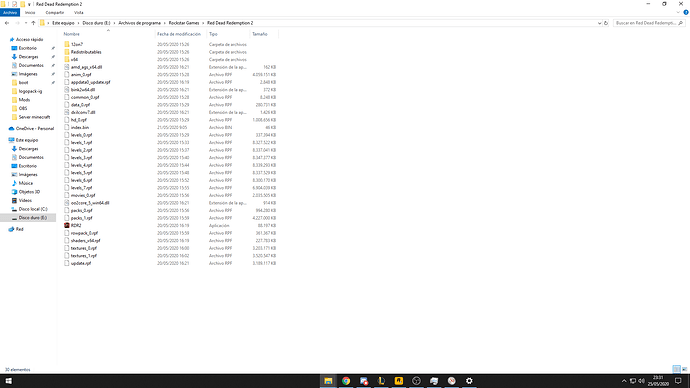
Task: Click the up-one-level arrow button
Action: 33,23
